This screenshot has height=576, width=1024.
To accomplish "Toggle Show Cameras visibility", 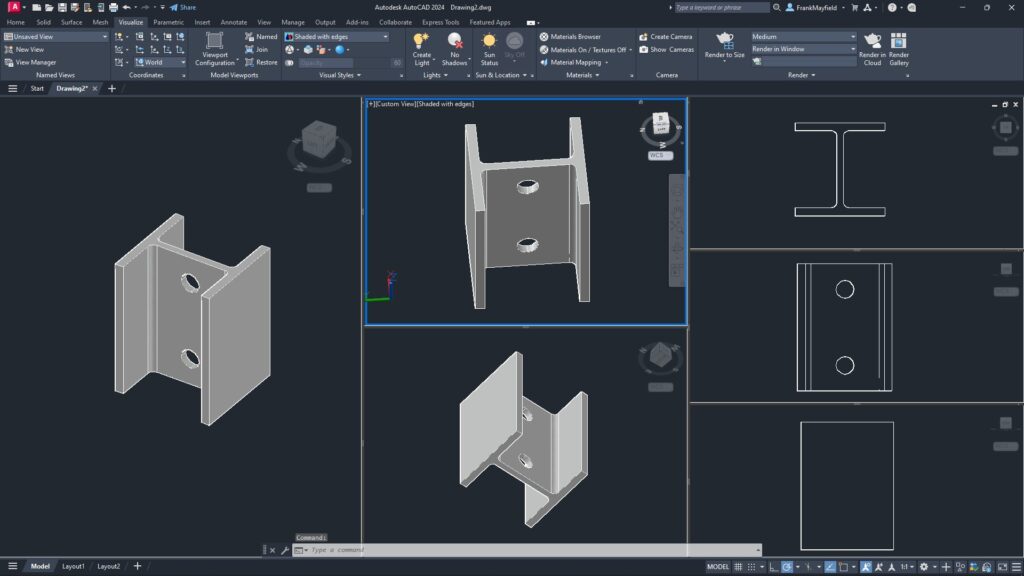I will (x=665, y=49).
